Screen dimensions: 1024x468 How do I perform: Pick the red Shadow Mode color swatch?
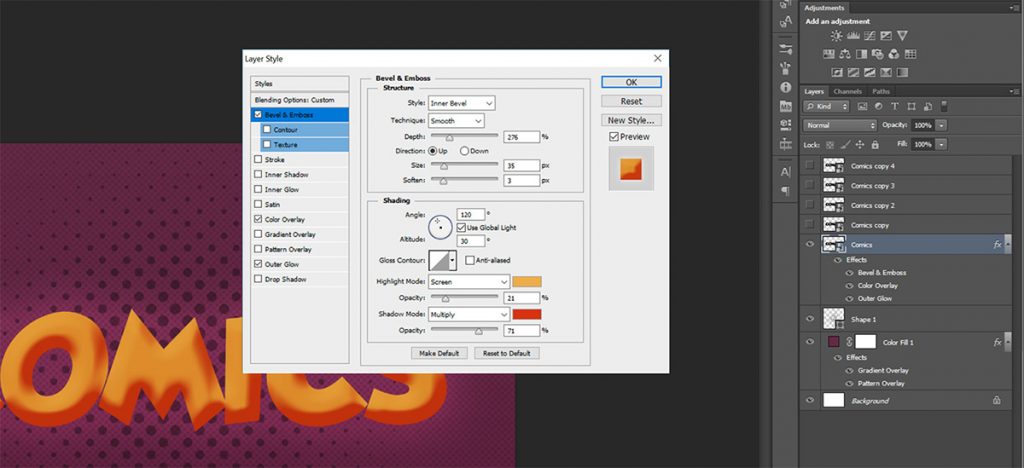tap(527, 314)
